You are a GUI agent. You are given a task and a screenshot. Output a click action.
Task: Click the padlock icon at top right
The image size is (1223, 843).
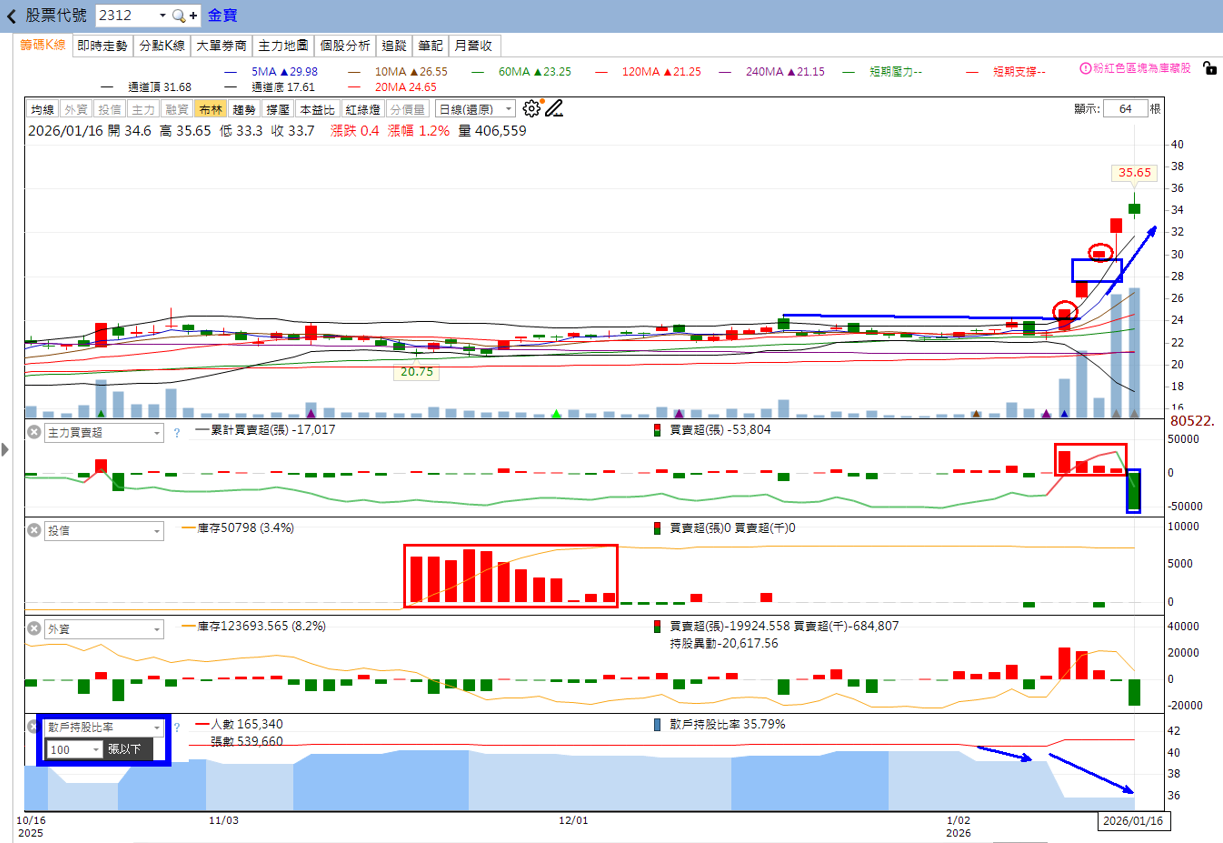(1209, 69)
